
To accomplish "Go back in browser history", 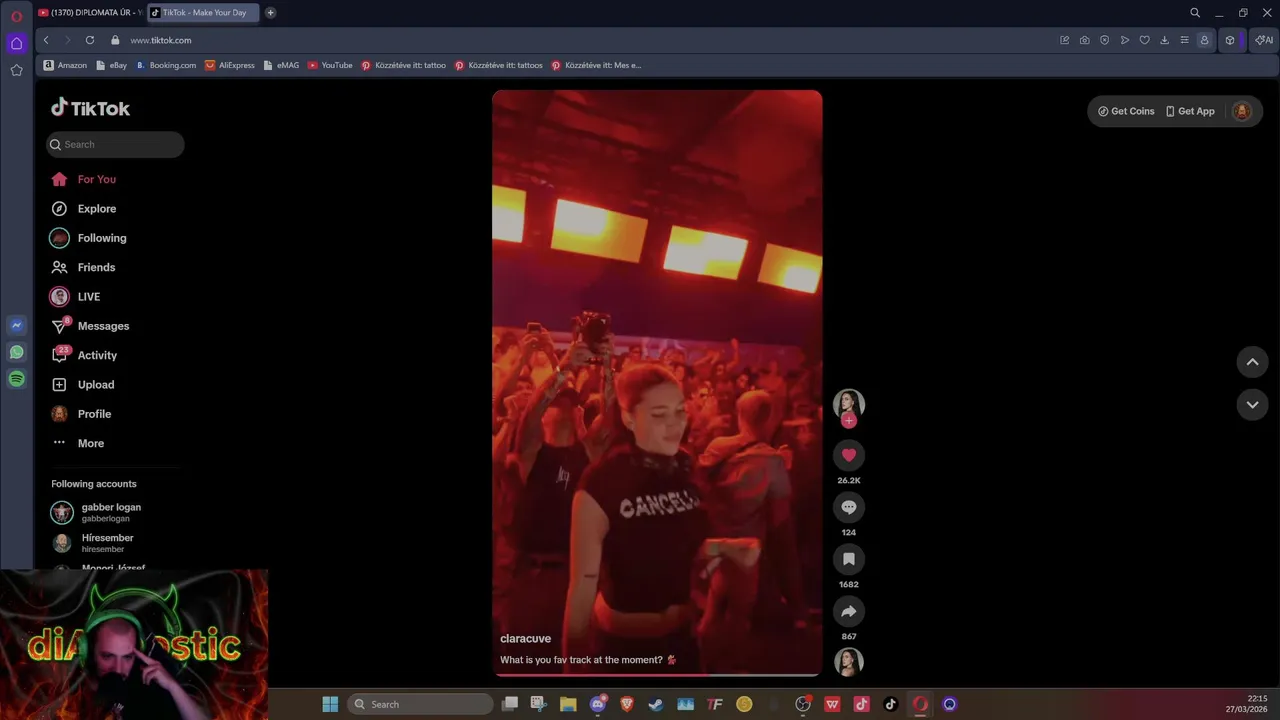I will (x=46, y=40).
